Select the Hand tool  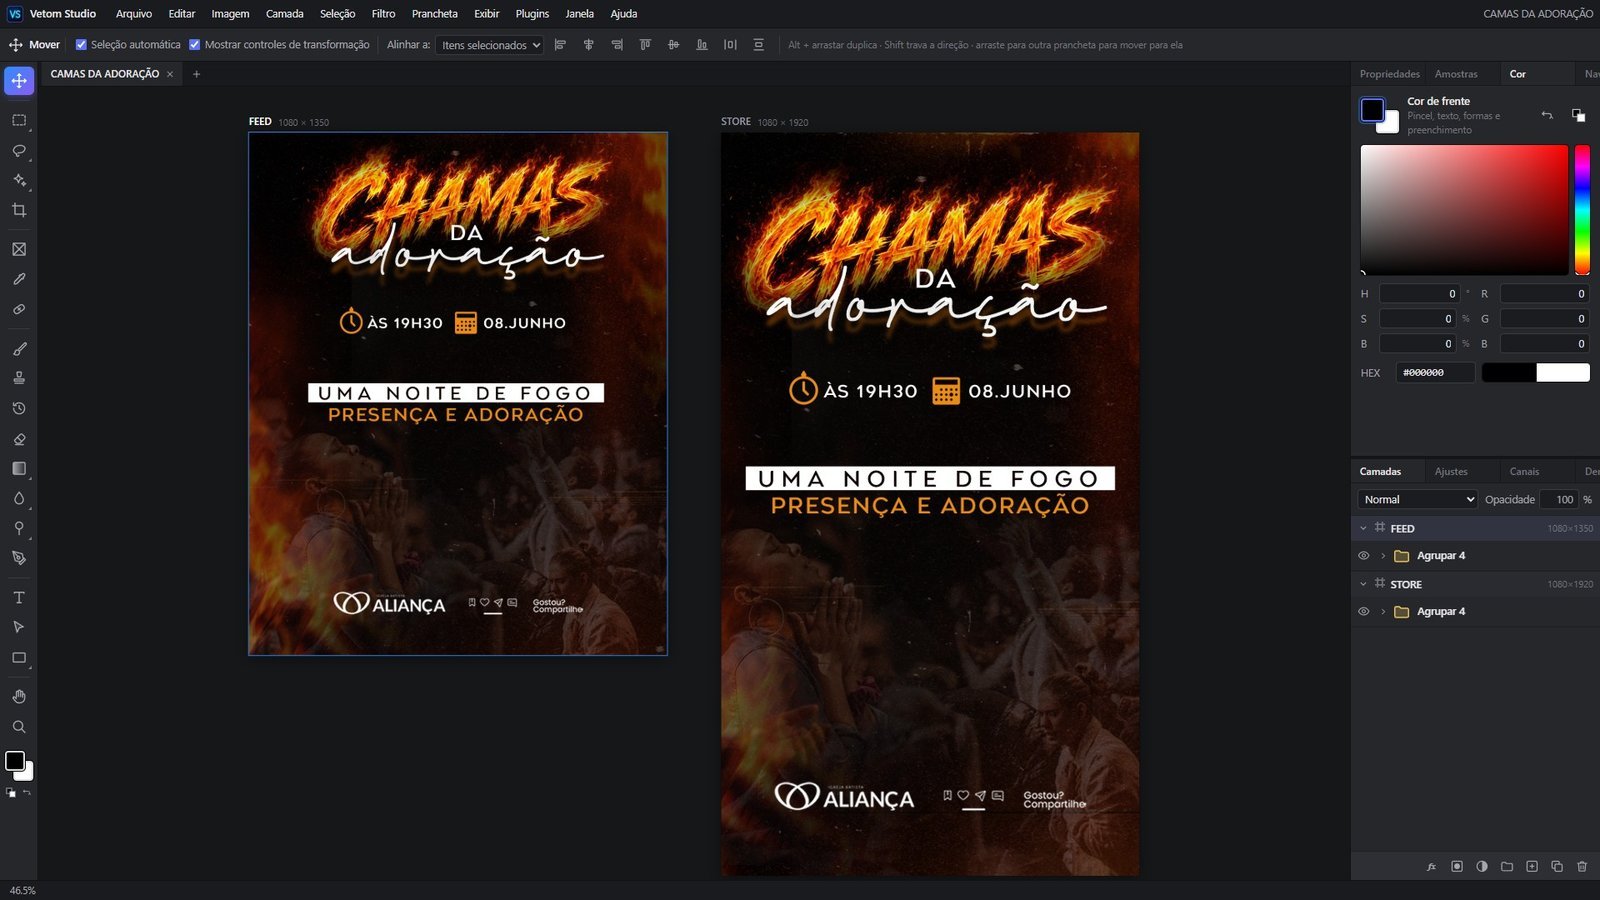click(19, 697)
